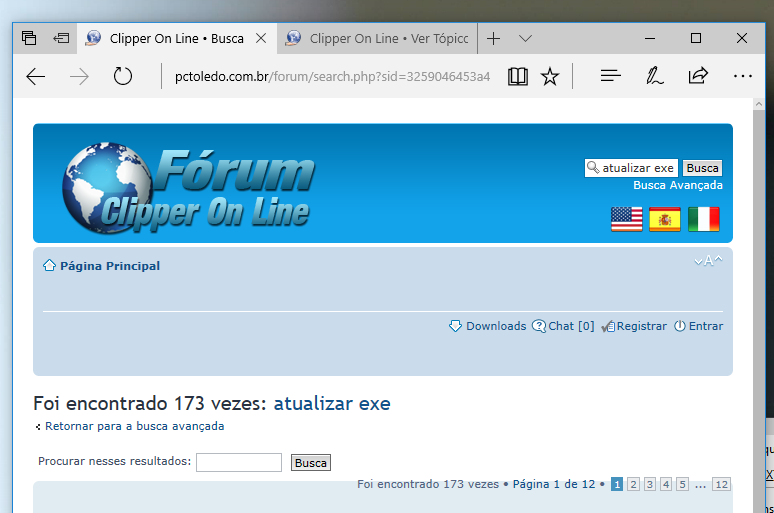This screenshot has width=774, height=513.
Task: Open reading view book icon
Action: pyautogui.click(x=518, y=77)
